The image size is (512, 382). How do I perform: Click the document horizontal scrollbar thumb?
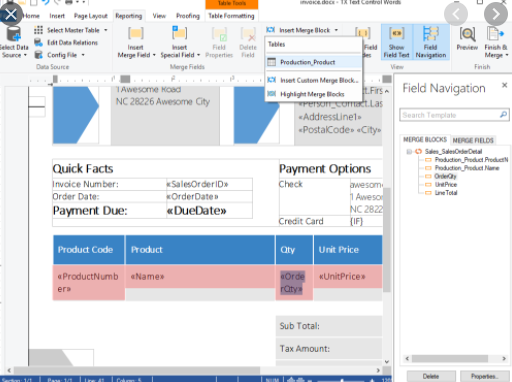pos(137,370)
